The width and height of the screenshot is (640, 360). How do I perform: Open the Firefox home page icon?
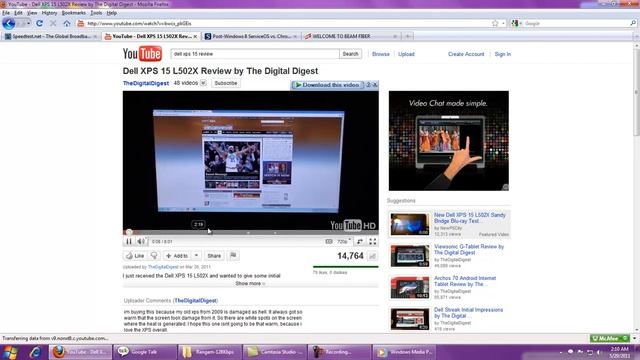point(67,23)
